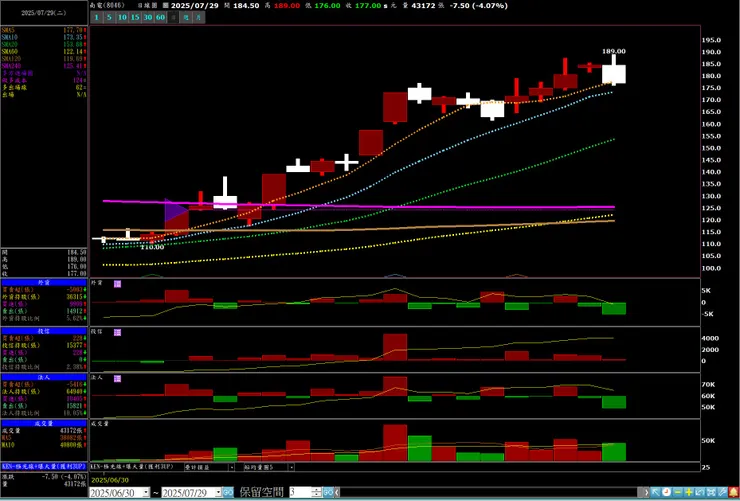Select the blue 投信 panel header
The height and width of the screenshot is (501, 740).
(x=44, y=331)
